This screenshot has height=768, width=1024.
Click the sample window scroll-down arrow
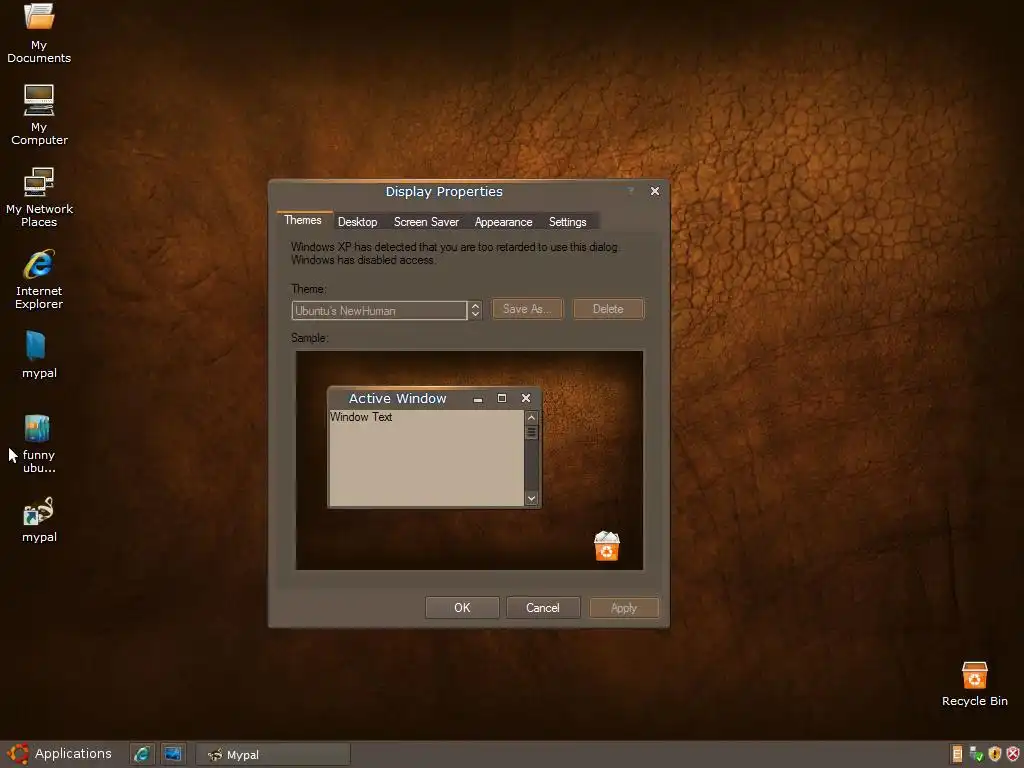point(532,498)
